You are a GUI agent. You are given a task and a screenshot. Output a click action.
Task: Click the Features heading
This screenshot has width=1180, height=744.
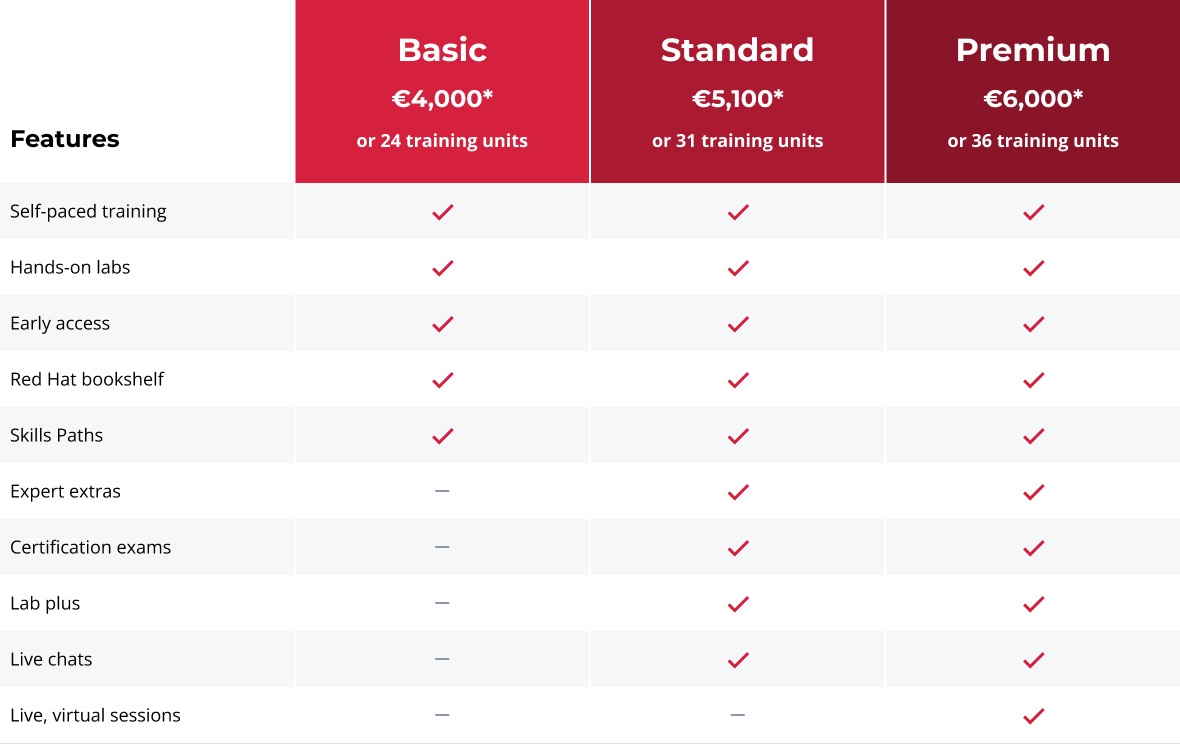(x=65, y=139)
